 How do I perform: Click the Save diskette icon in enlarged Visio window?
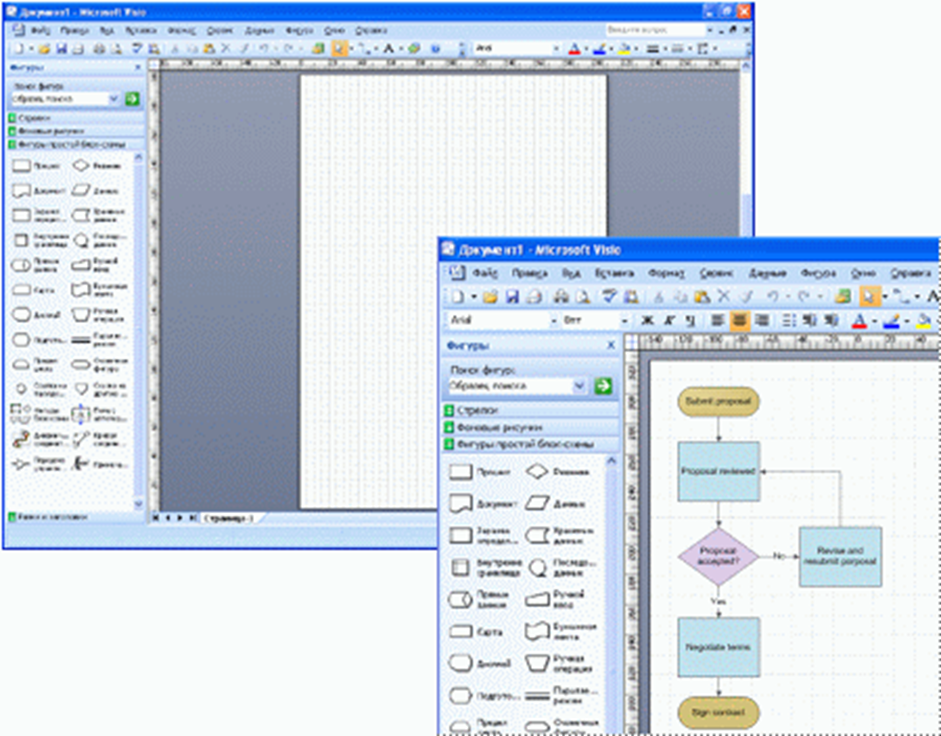click(x=512, y=297)
